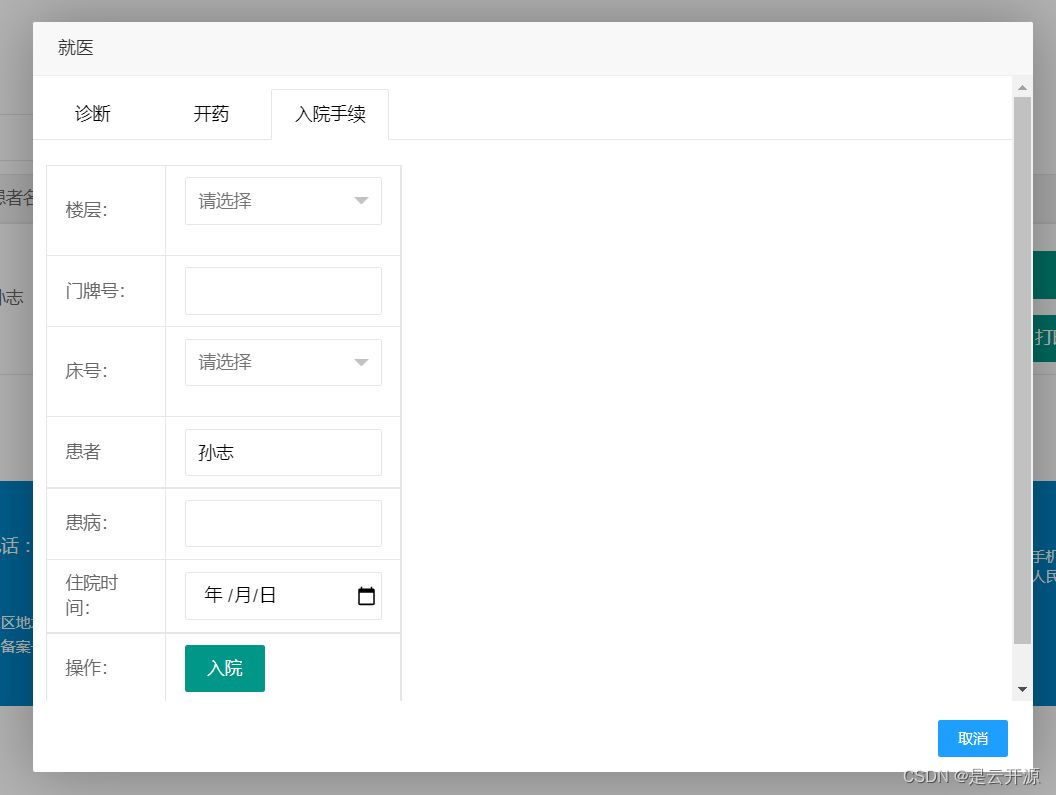Click the 取消 cancel button
This screenshot has height=795, width=1056.
[972, 738]
